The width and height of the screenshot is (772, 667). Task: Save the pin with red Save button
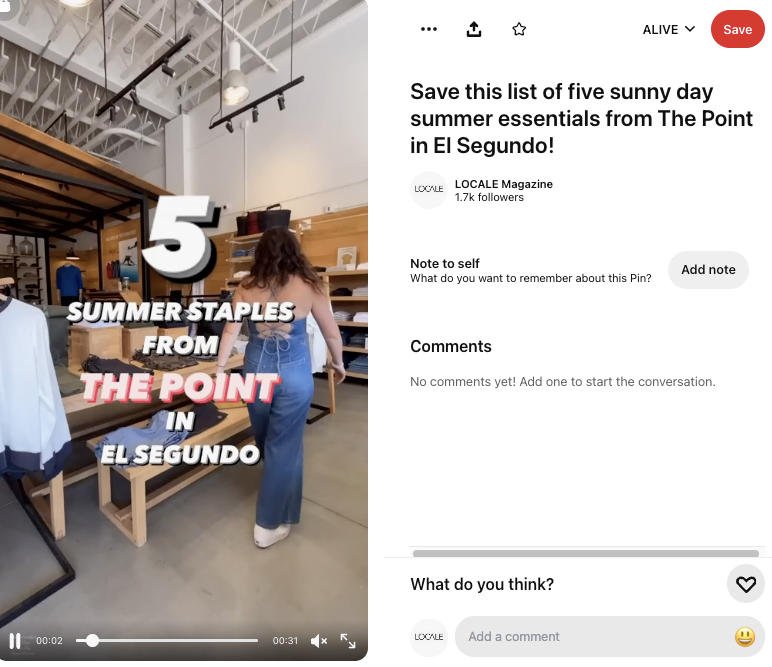[737, 30]
